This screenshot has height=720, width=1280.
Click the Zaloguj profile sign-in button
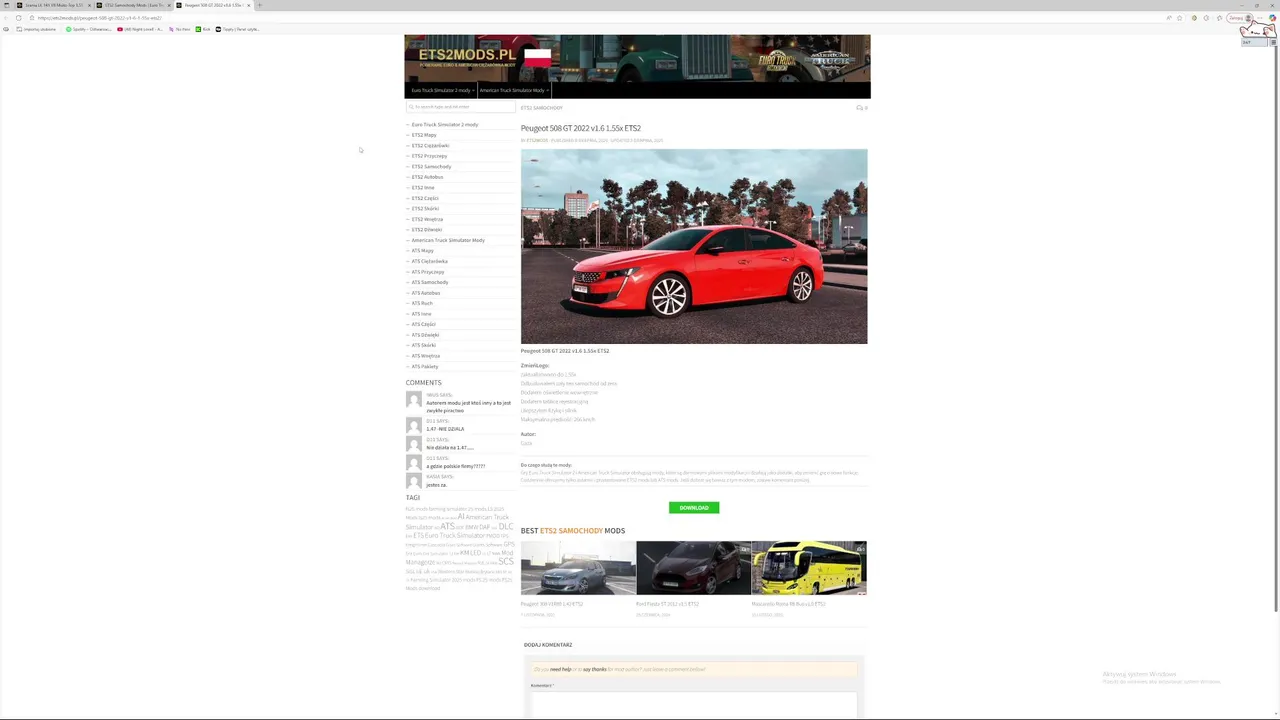click(1240, 18)
